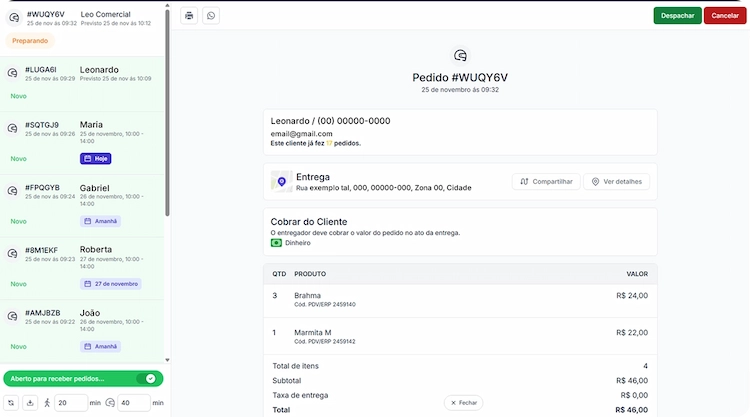This screenshot has height=417, width=750.
Task: Click the Compartilhar button
Action: coord(547,182)
